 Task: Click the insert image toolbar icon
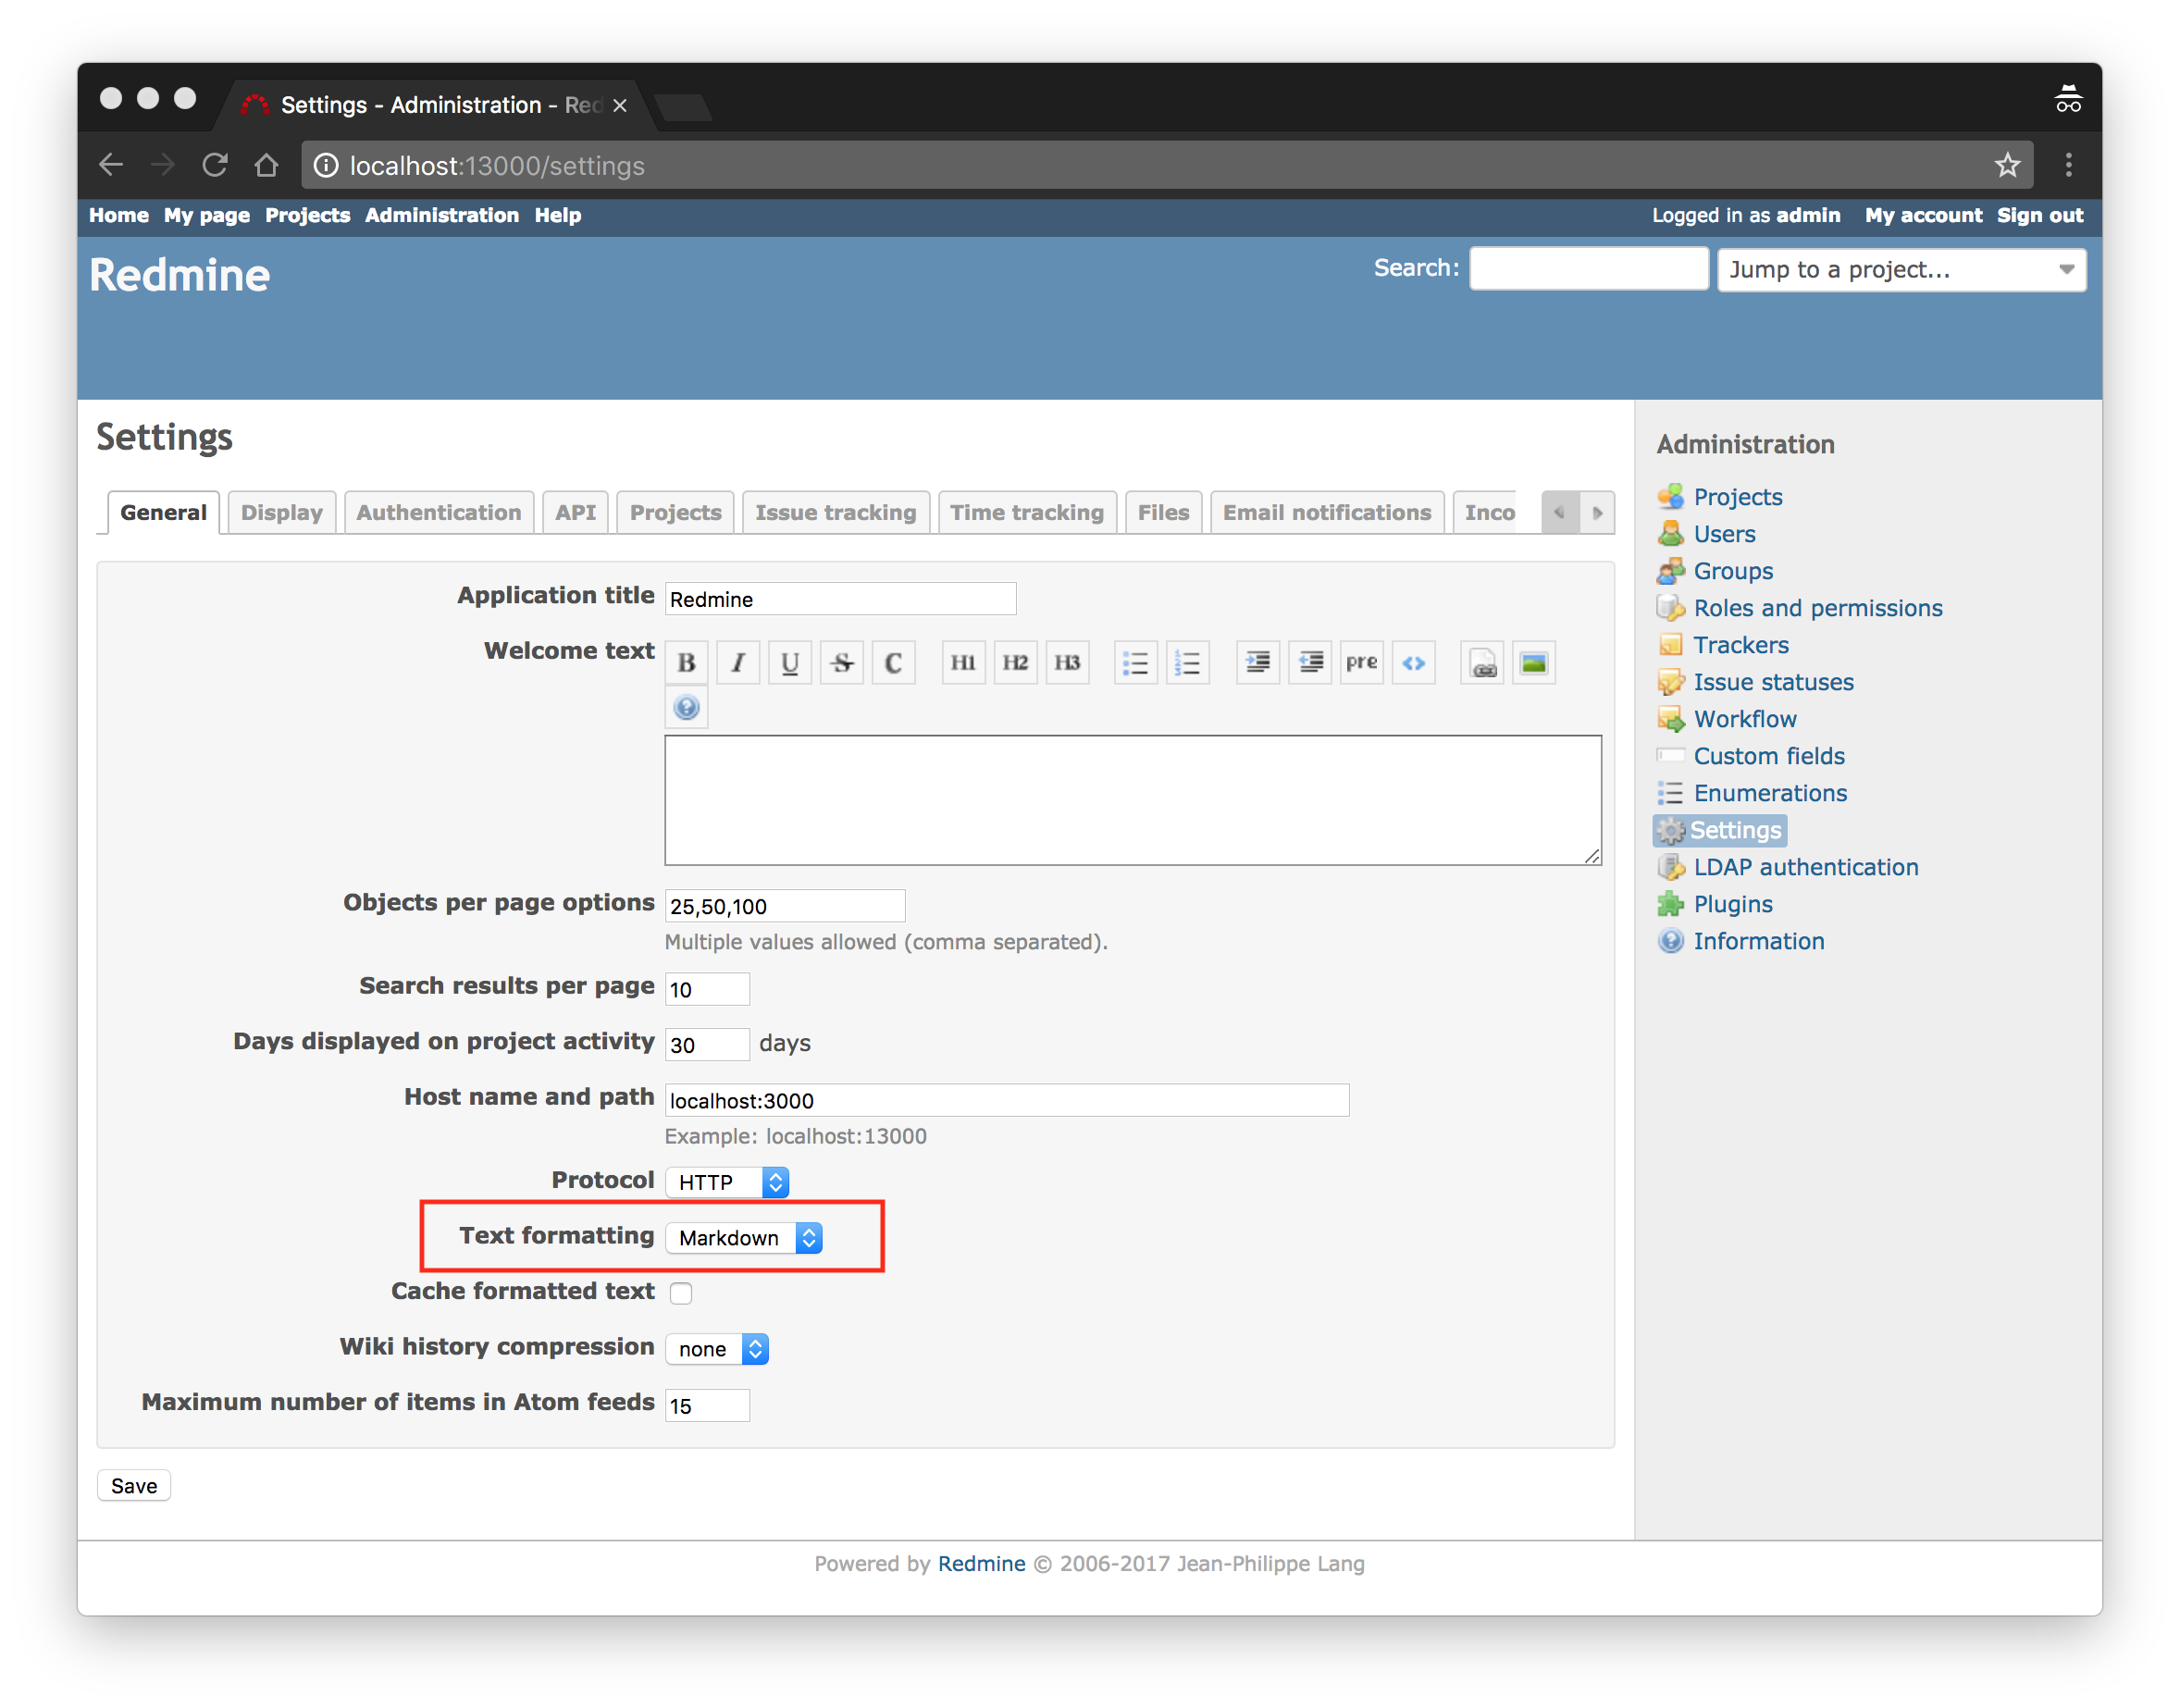point(1533,662)
